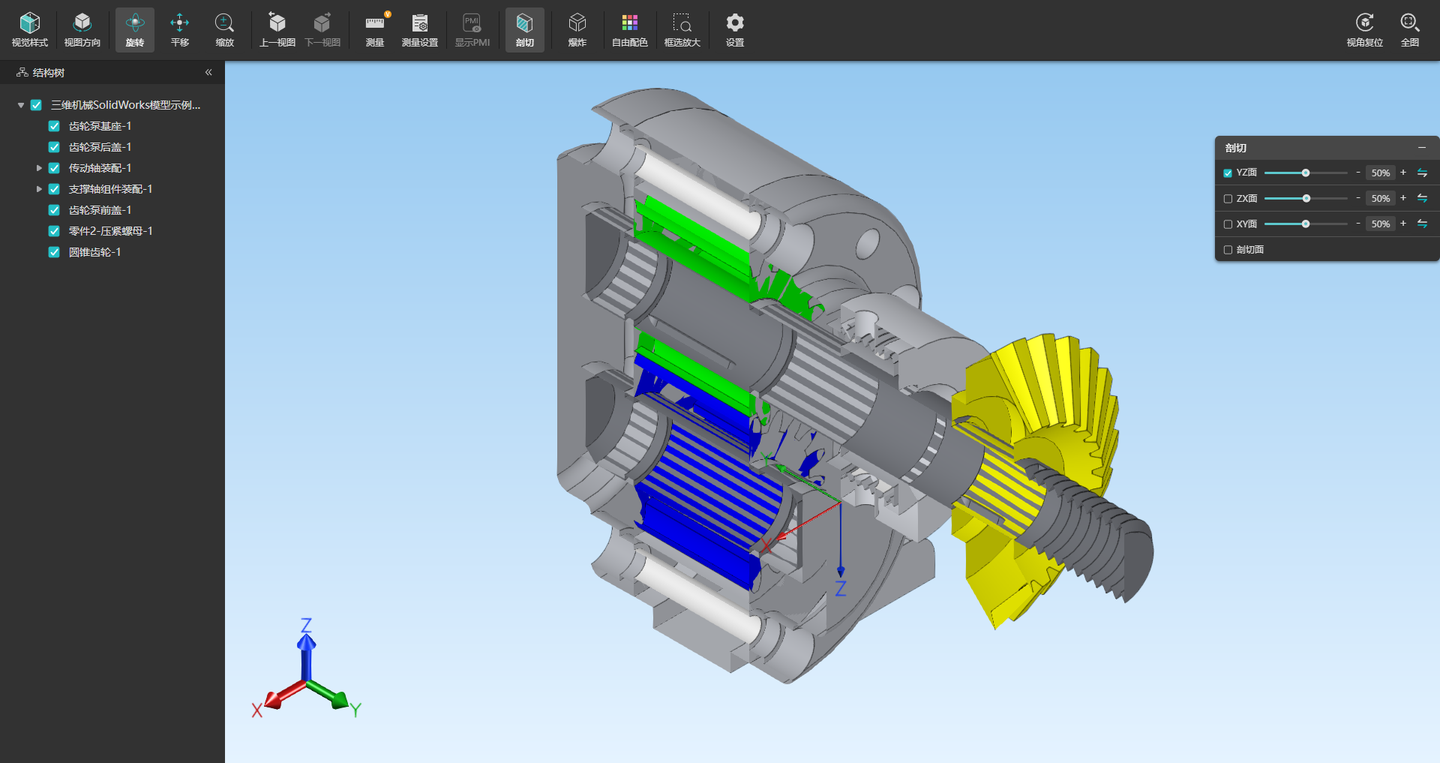Hide 齿轮泵后盖-1 via its checkbox
This screenshot has height=763, width=1440.
click(54, 147)
